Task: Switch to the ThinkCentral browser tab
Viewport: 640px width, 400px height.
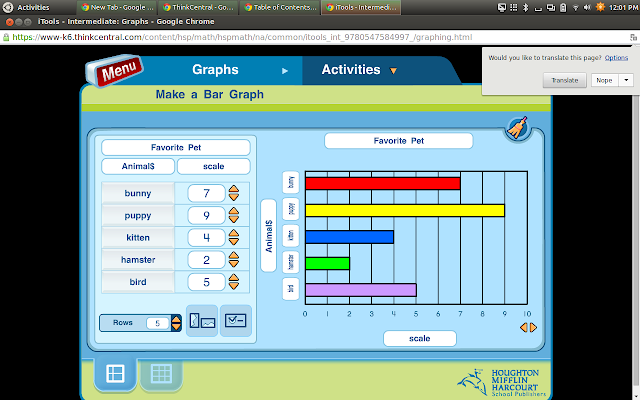Action: pos(198,7)
